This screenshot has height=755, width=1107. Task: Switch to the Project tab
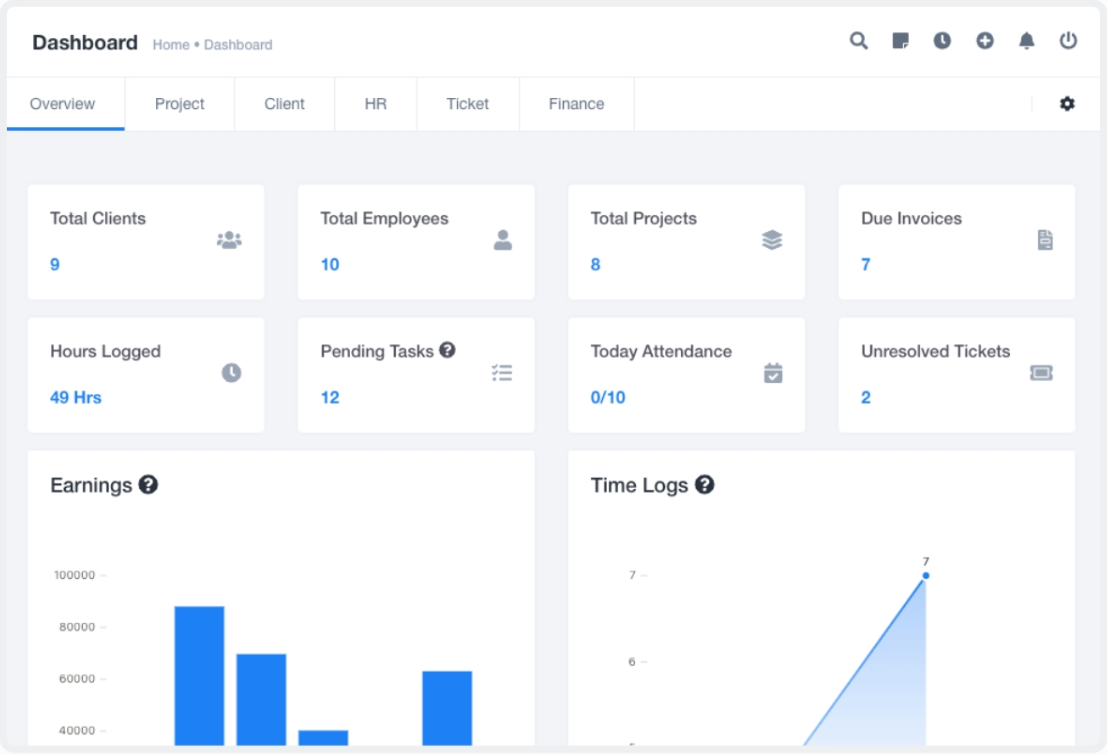point(179,104)
